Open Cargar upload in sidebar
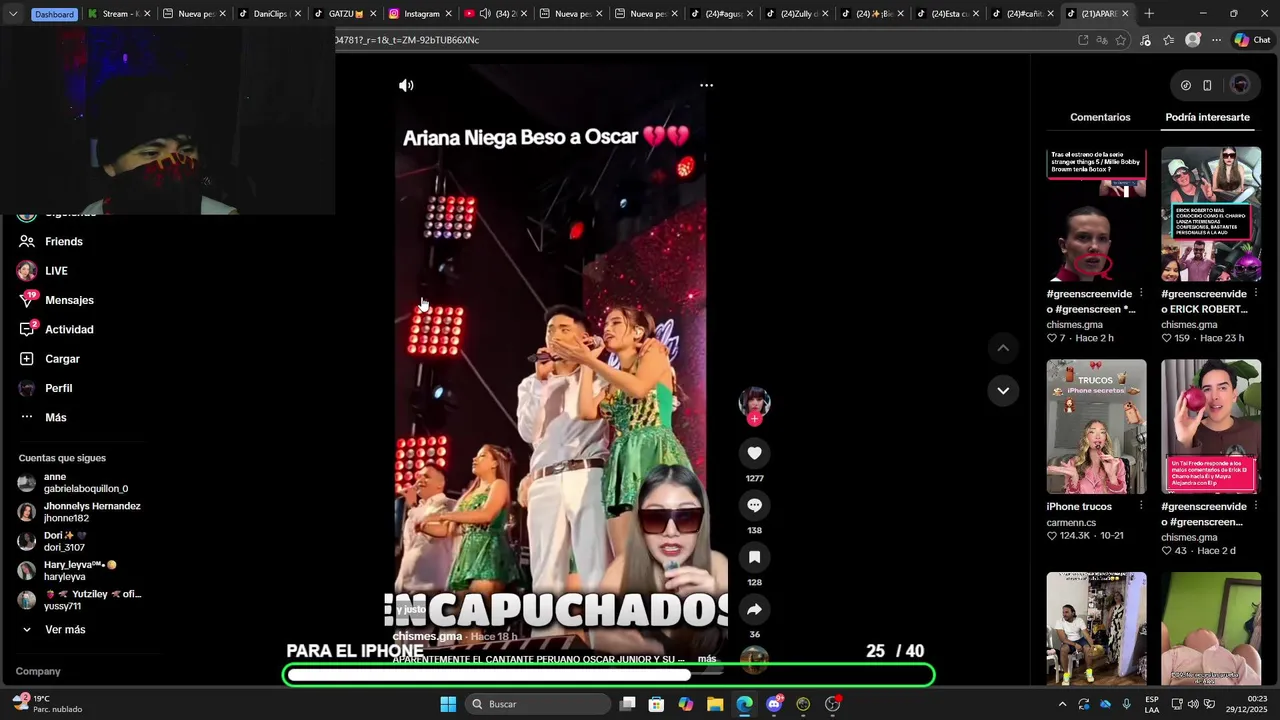Image resolution: width=1280 pixels, height=720 pixels. (x=62, y=359)
